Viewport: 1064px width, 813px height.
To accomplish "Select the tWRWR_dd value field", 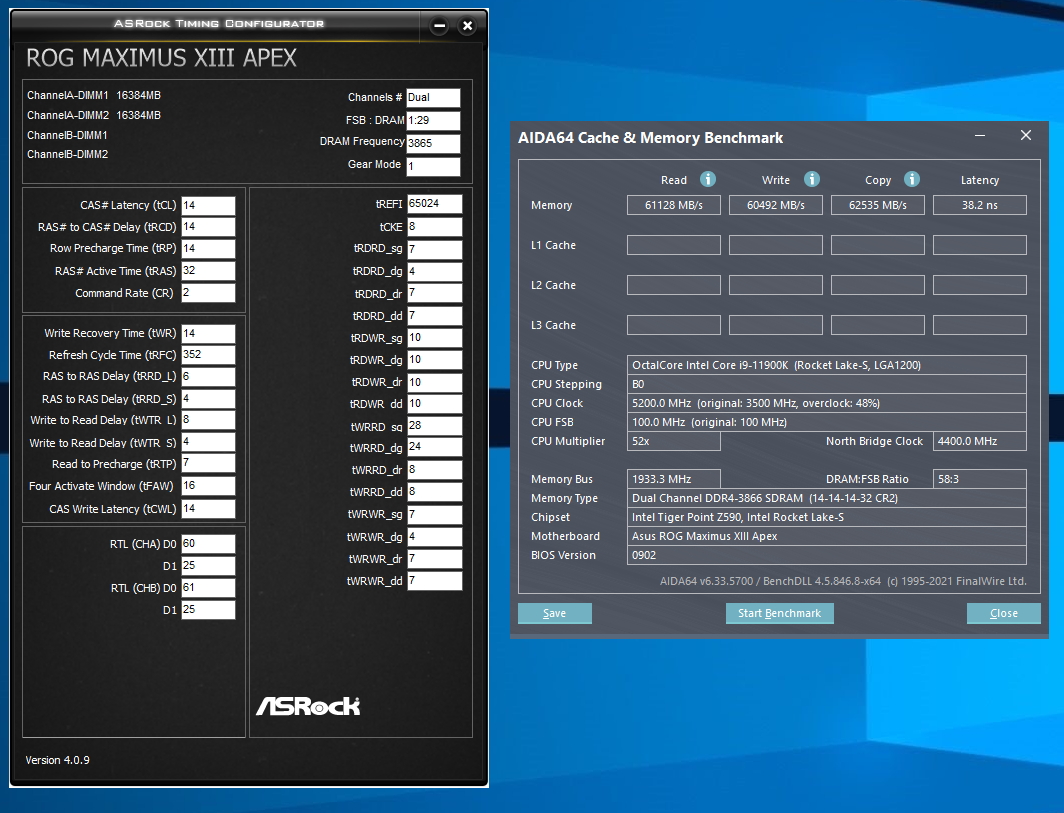I will (x=435, y=581).
